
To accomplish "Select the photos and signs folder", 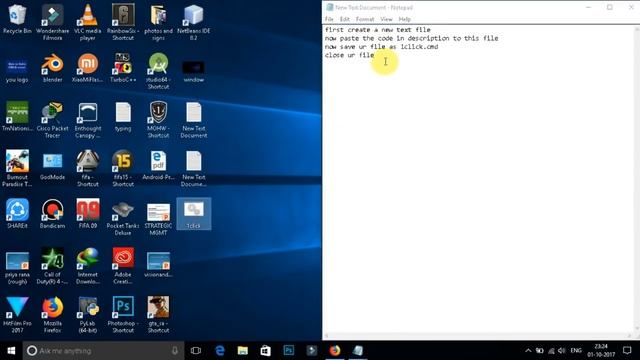I will point(158,22).
